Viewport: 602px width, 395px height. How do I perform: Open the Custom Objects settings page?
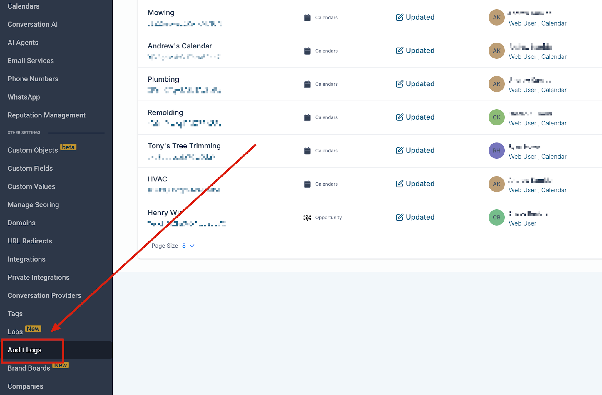(x=33, y=150)
